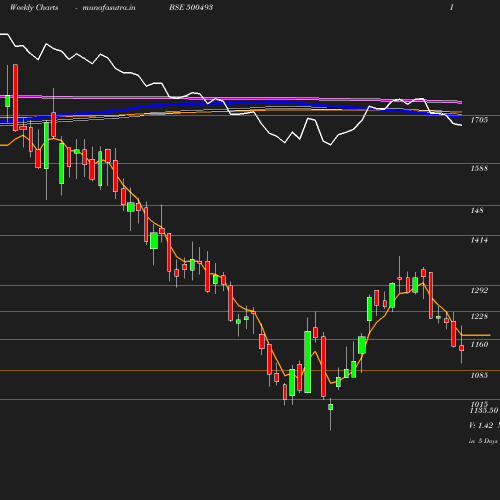This screenshot has height=500, width=500.
Task: Click the 1228 price level label
Action: click(479, 316)
